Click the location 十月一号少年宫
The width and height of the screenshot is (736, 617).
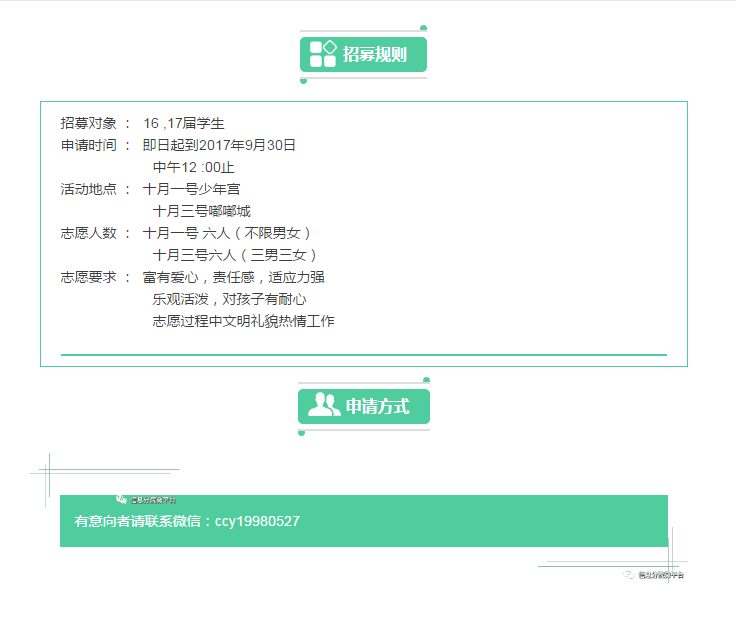click(191, 189)
